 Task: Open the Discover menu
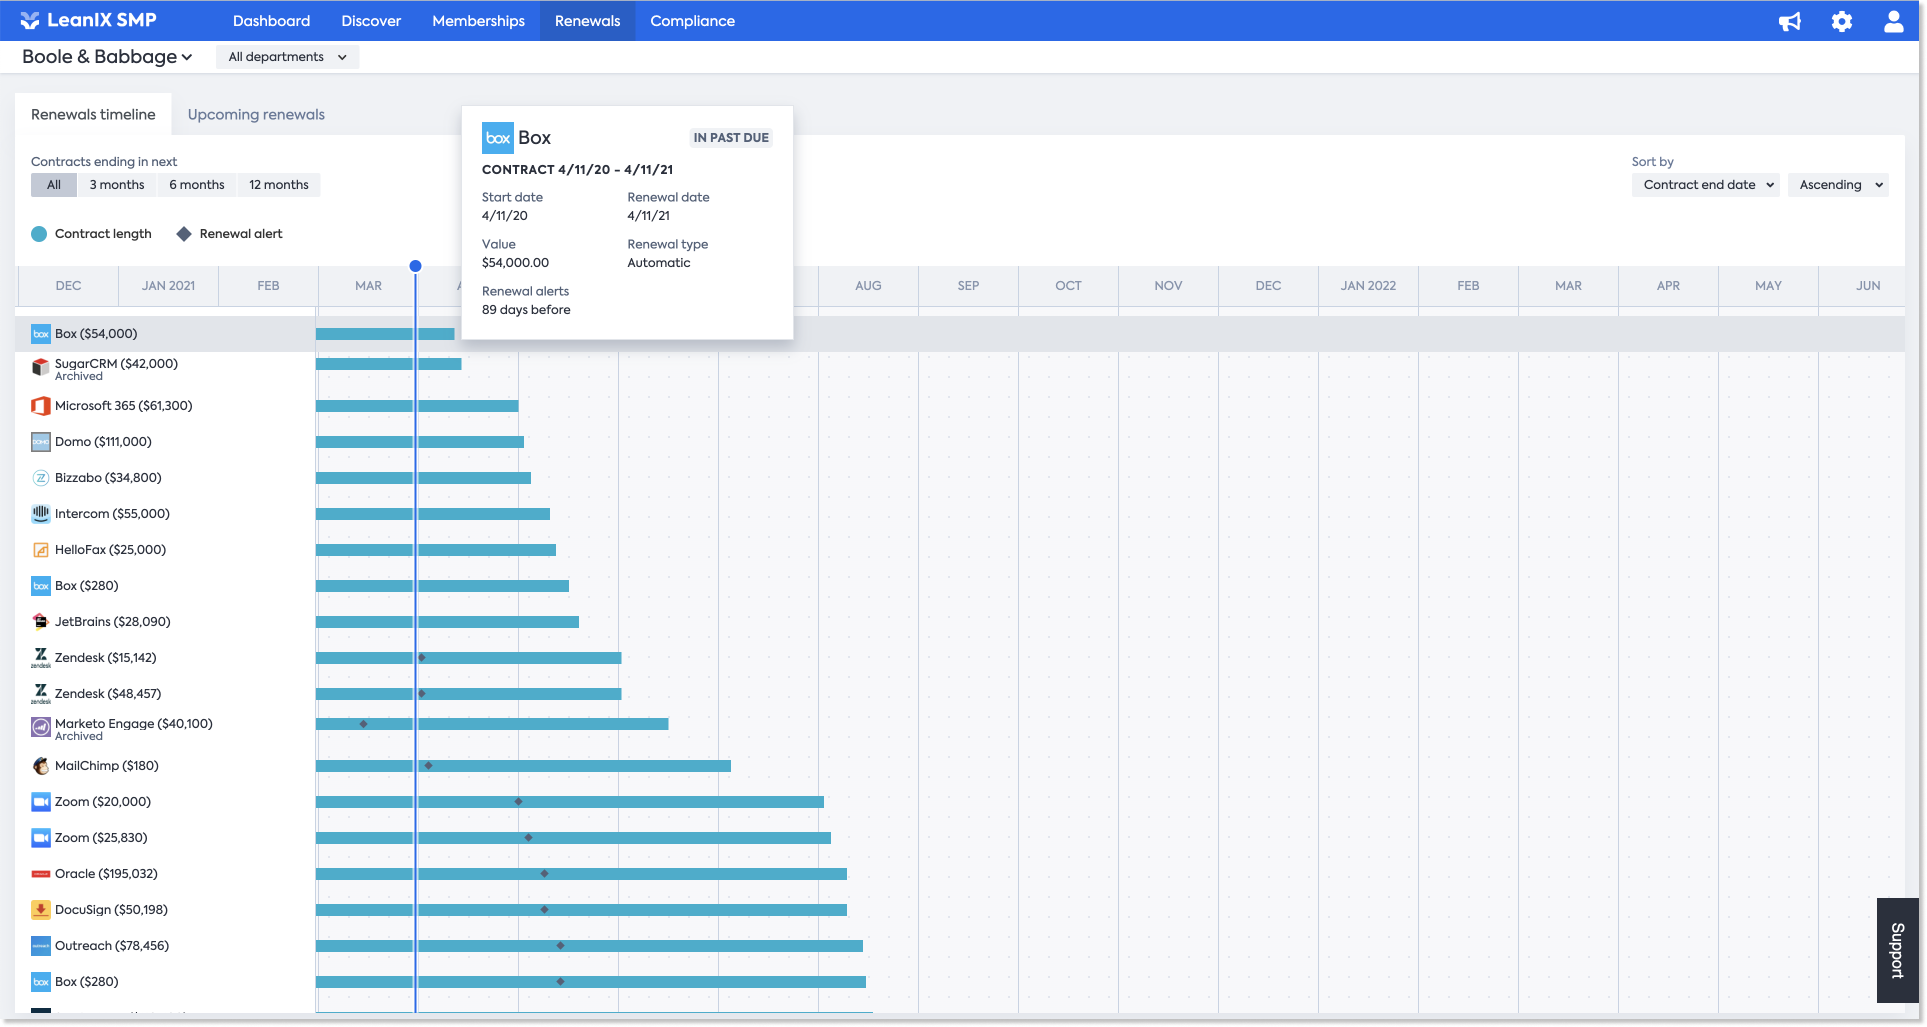[x=371, y=21]
